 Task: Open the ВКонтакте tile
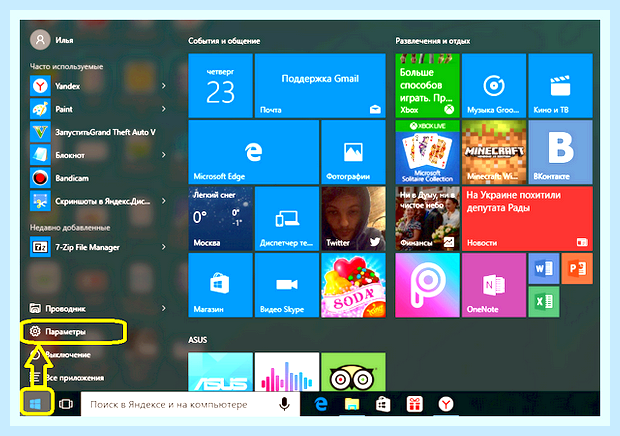[x=560, y=152]
